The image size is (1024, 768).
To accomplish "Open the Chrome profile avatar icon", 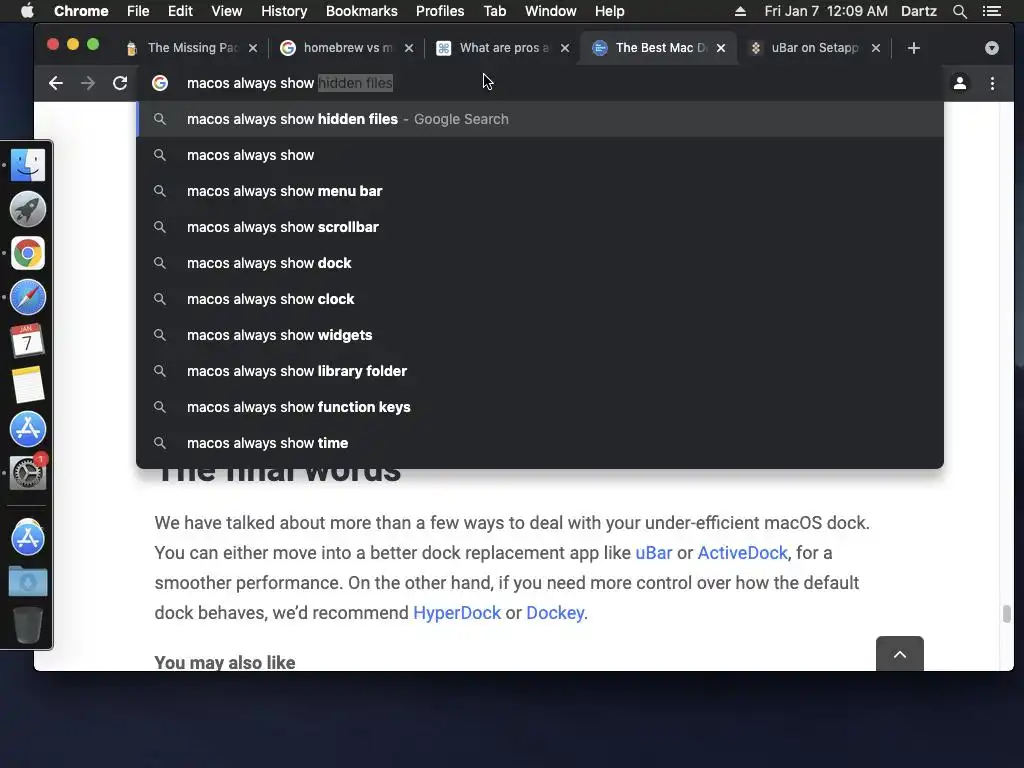I will (960, 83).
